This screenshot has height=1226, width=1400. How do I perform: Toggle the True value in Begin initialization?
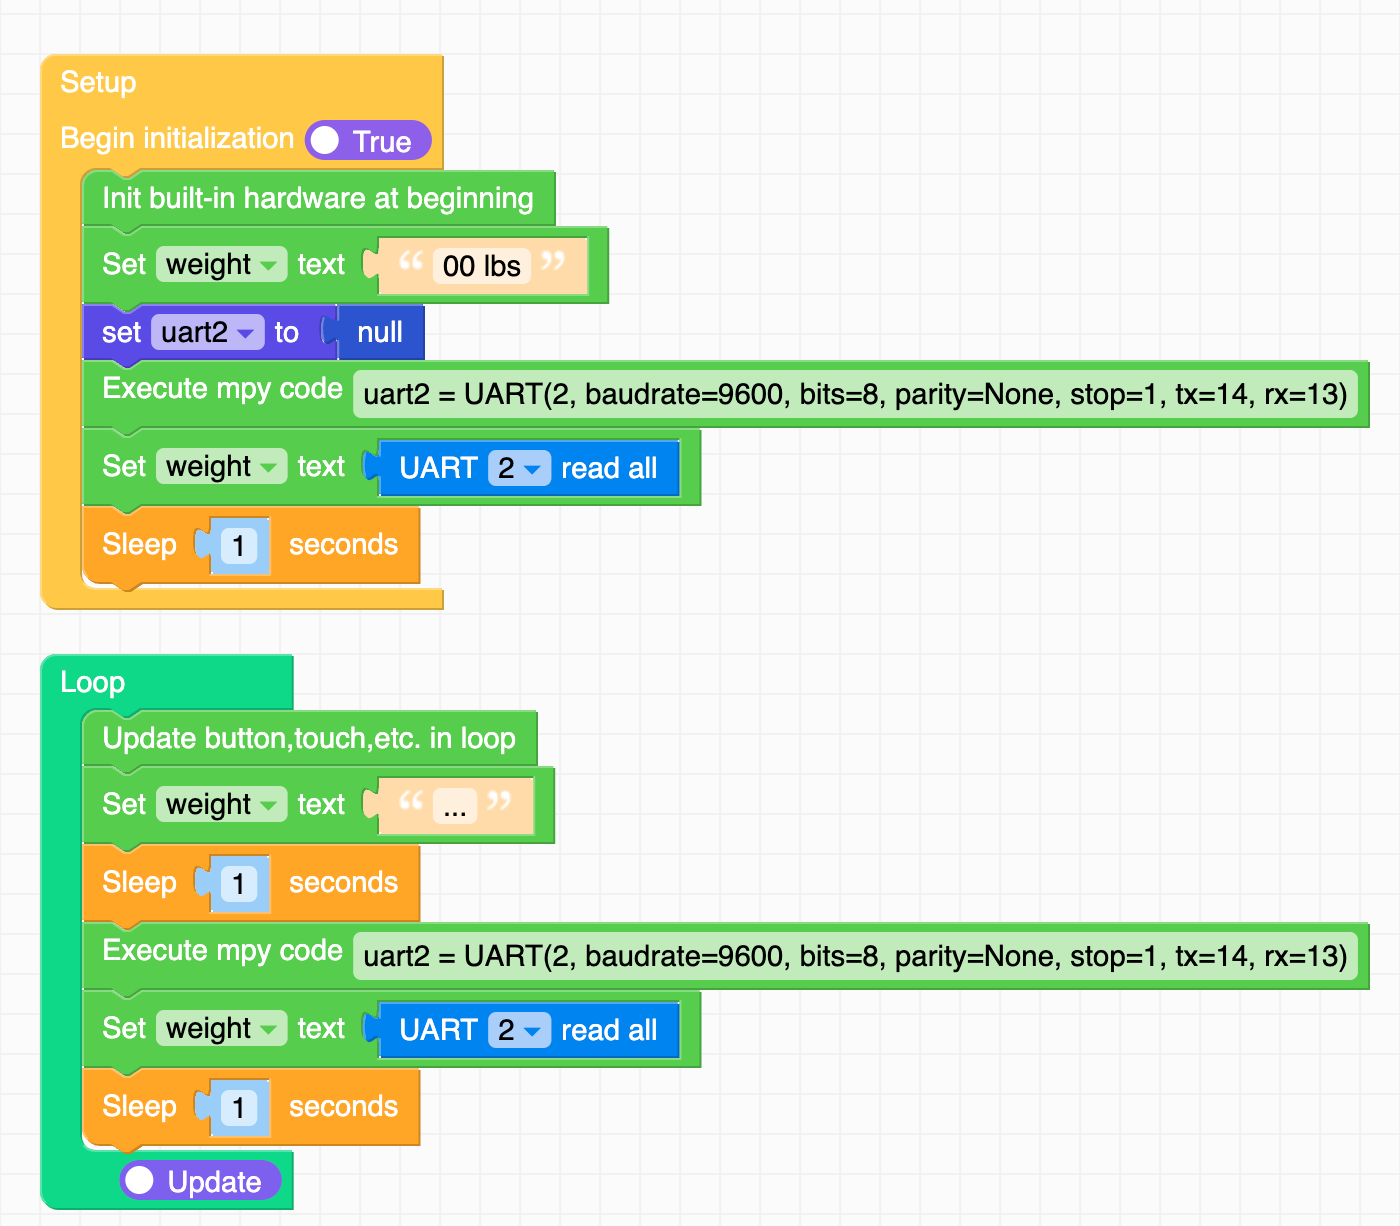(x=368, y=141)
